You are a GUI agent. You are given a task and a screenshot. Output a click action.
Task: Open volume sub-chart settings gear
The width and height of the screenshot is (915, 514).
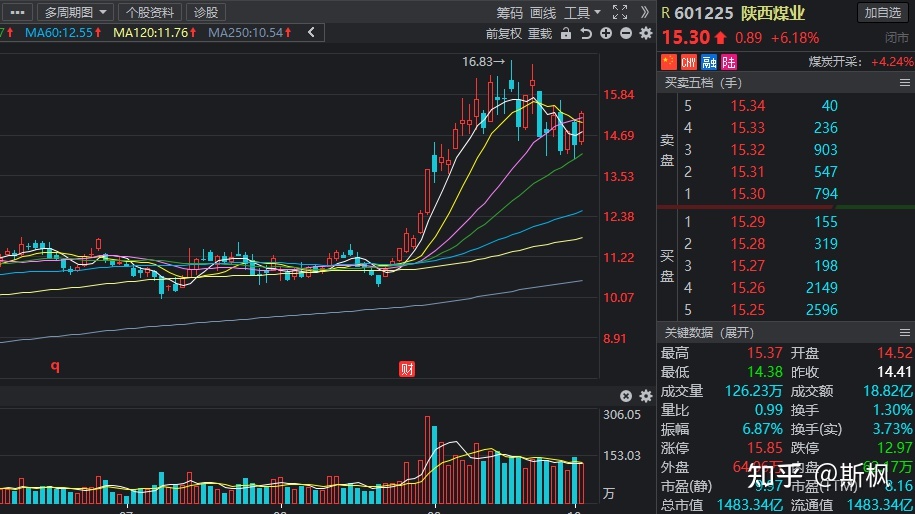645,396
